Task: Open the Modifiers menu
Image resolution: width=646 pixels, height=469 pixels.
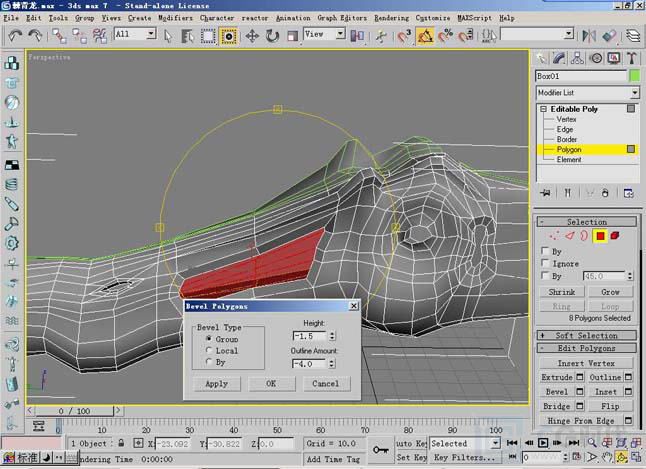Action: pos(175,18)
